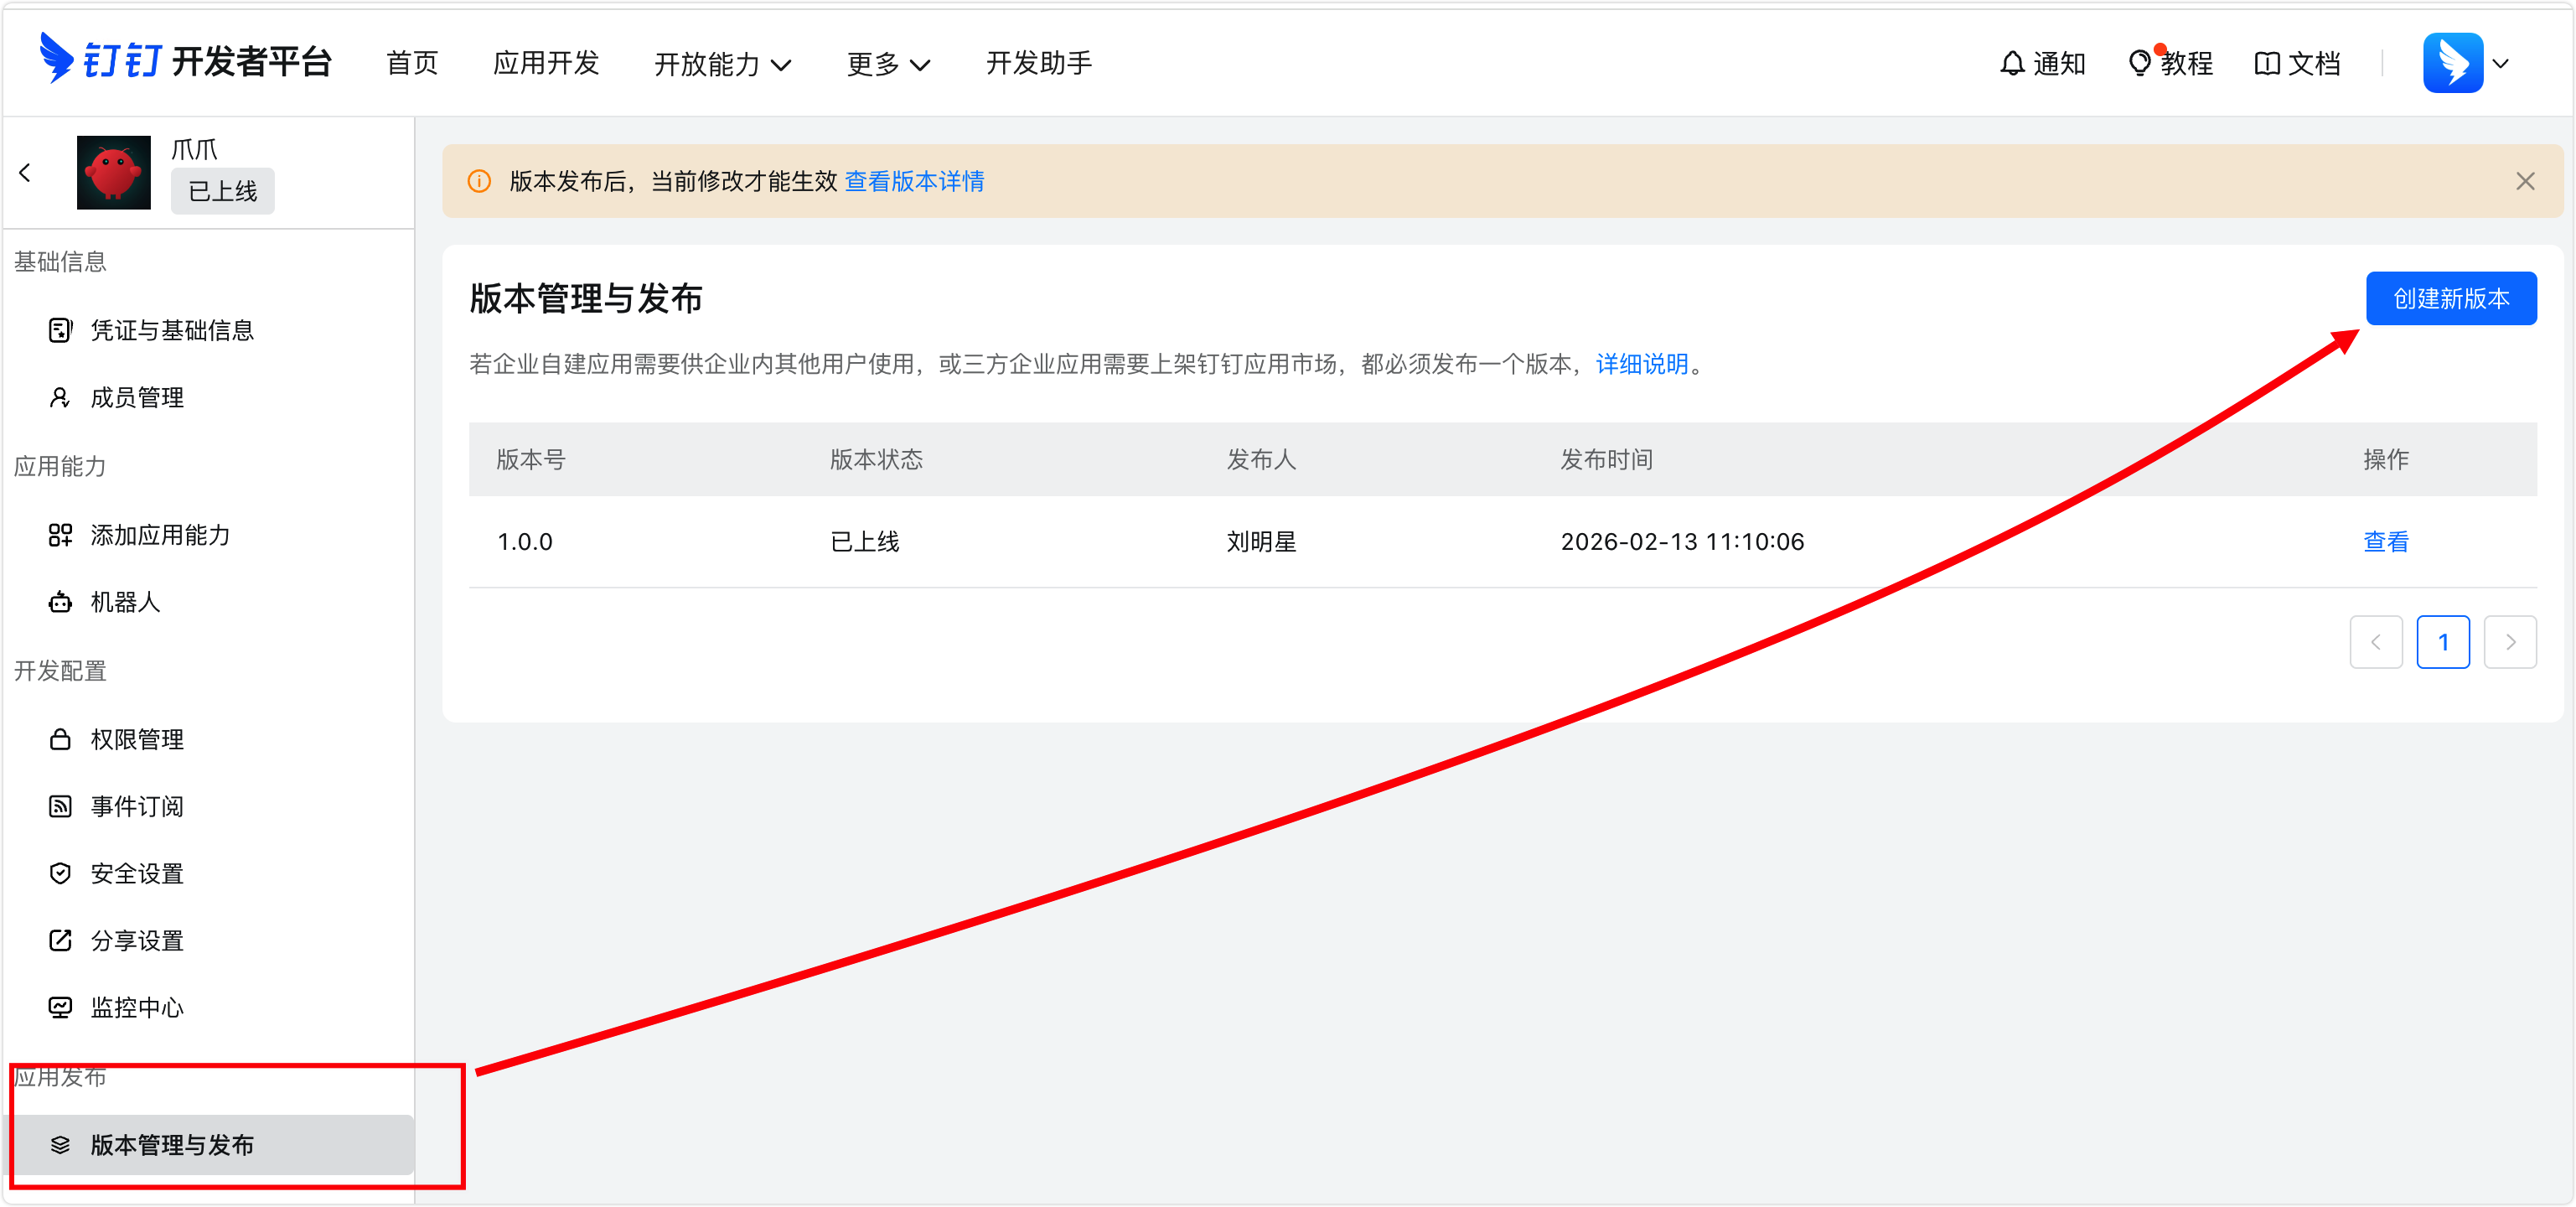Expand the 更多 dropdown menu
The width and height of the screenshot is (2576, 1207).
(888, 64)
